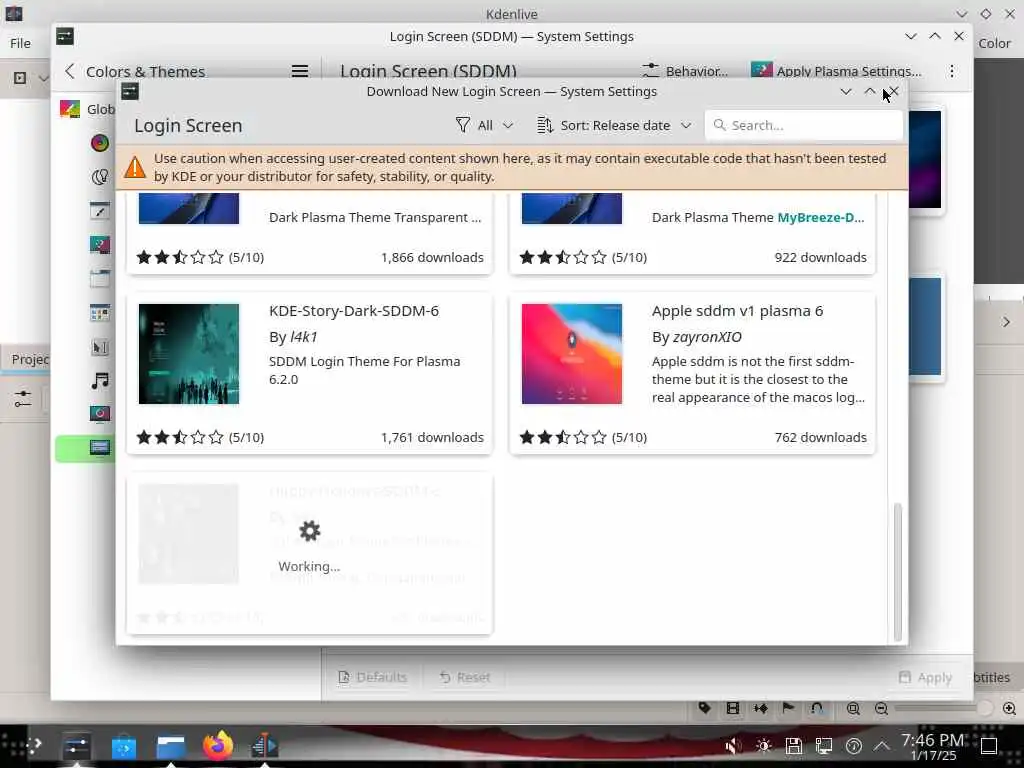Screen dimensions: 1024x768
Task: Open the kebab overflow menu
Action: pos(952,71)
